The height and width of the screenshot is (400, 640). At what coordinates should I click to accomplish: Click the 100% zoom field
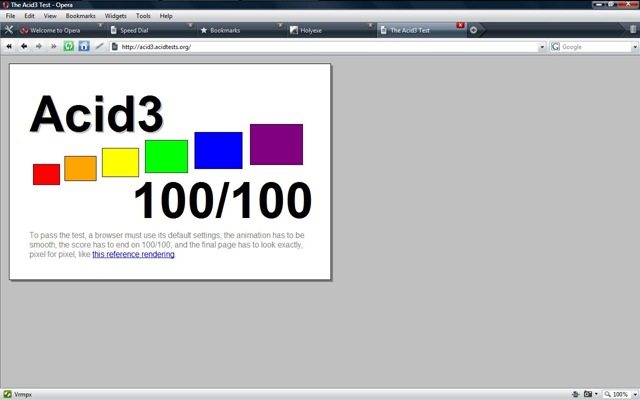(x=616, y=394)
